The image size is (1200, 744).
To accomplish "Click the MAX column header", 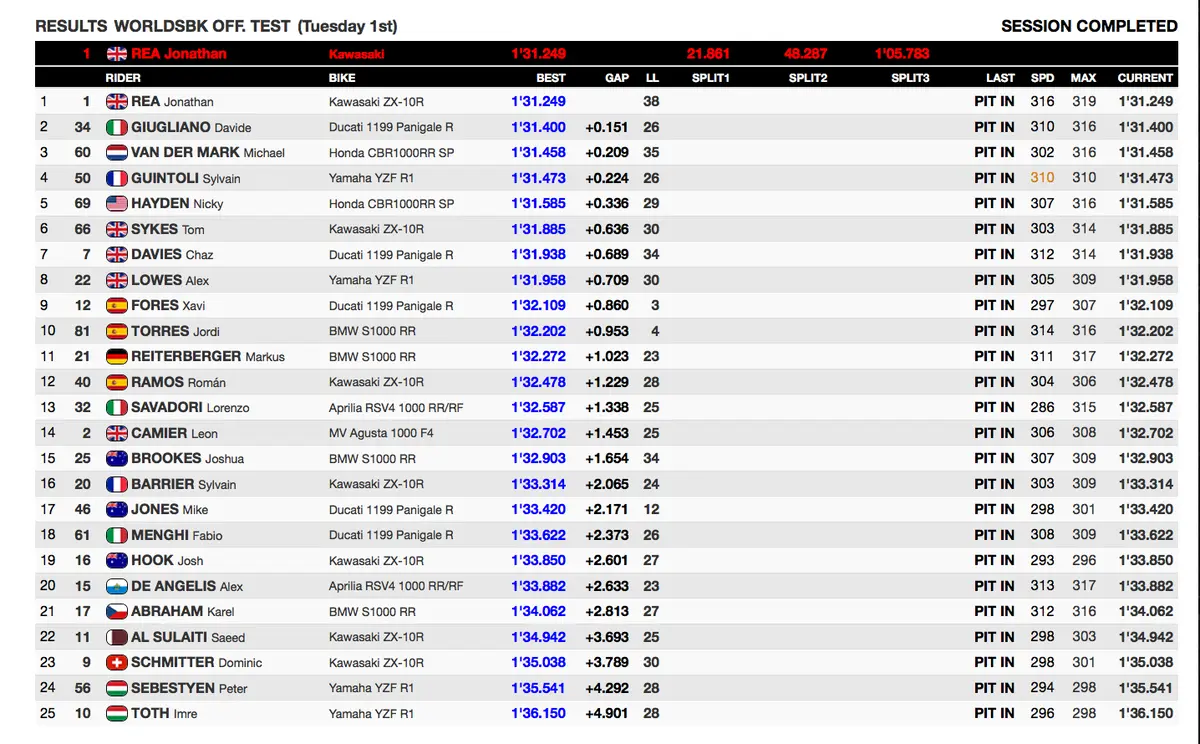I will pyautogui.click(x=1083, y=78).
